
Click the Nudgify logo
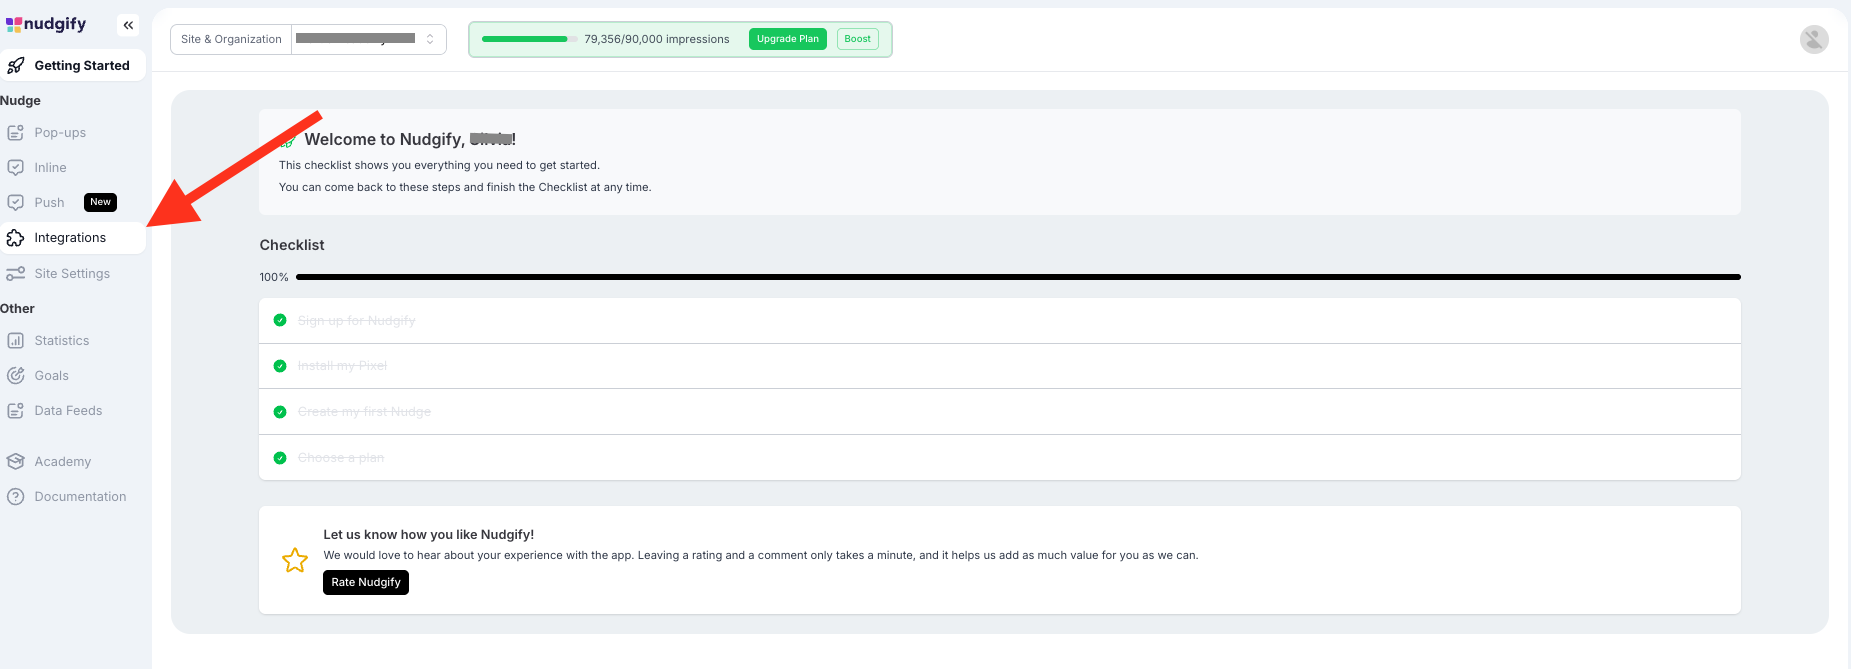point(46,24)
